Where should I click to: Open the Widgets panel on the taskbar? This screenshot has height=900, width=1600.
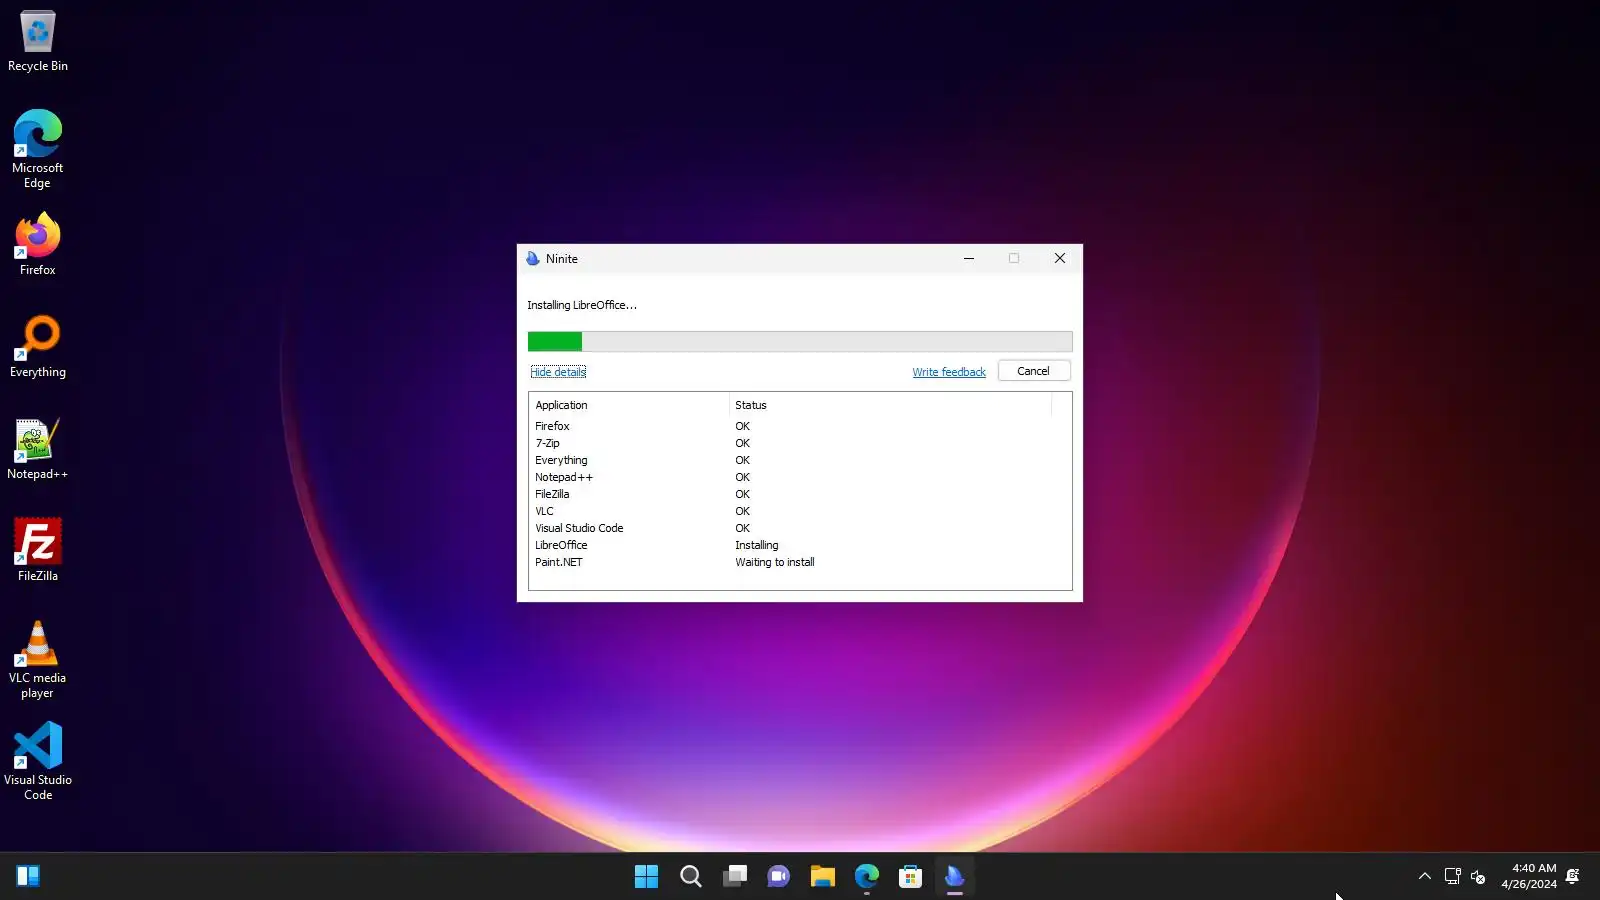point(28,877)
